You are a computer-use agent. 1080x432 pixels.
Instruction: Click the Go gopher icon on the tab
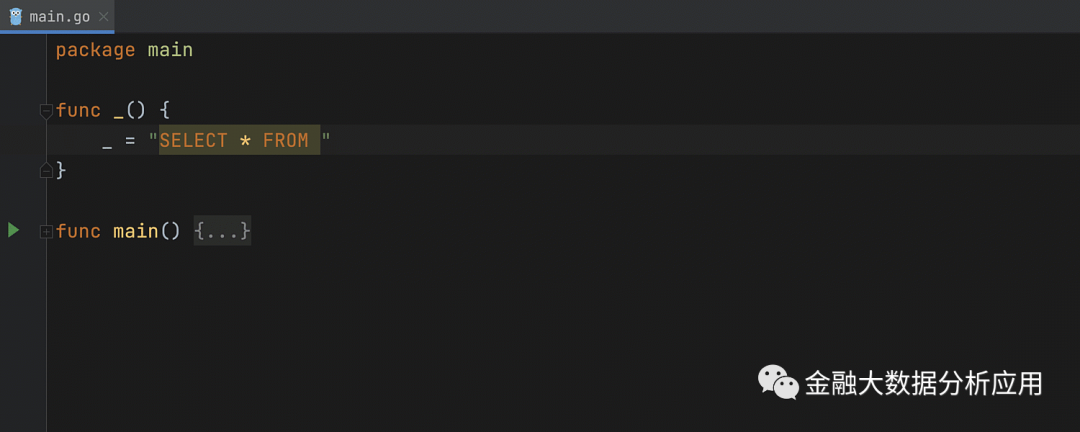pyautogui.click(x=16, y=16)
